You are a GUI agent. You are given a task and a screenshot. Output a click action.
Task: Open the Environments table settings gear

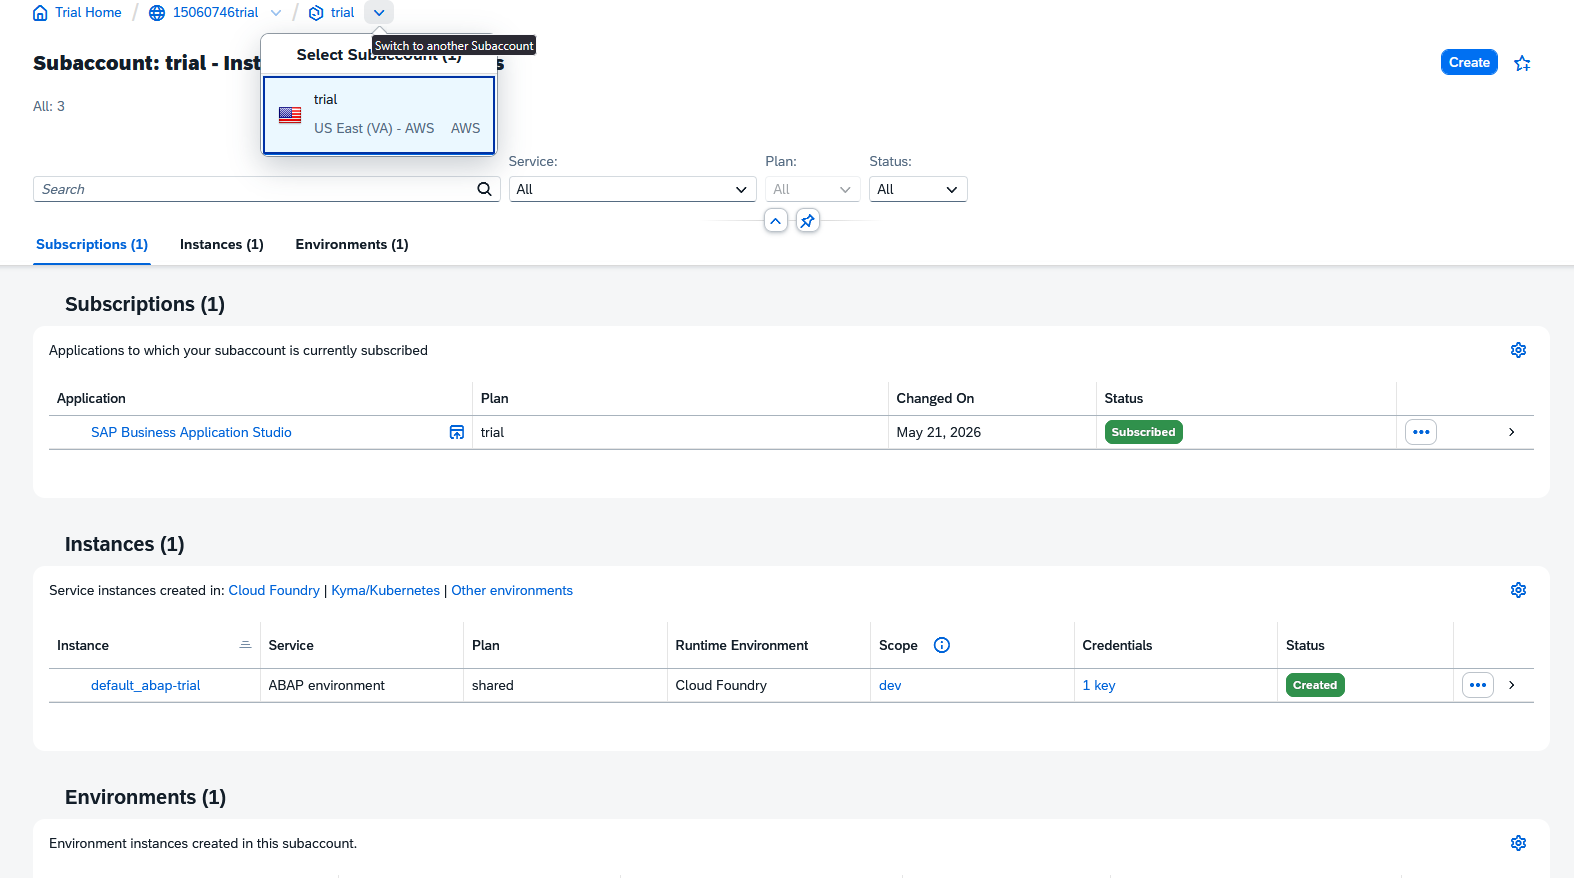tap(1518, 843)
